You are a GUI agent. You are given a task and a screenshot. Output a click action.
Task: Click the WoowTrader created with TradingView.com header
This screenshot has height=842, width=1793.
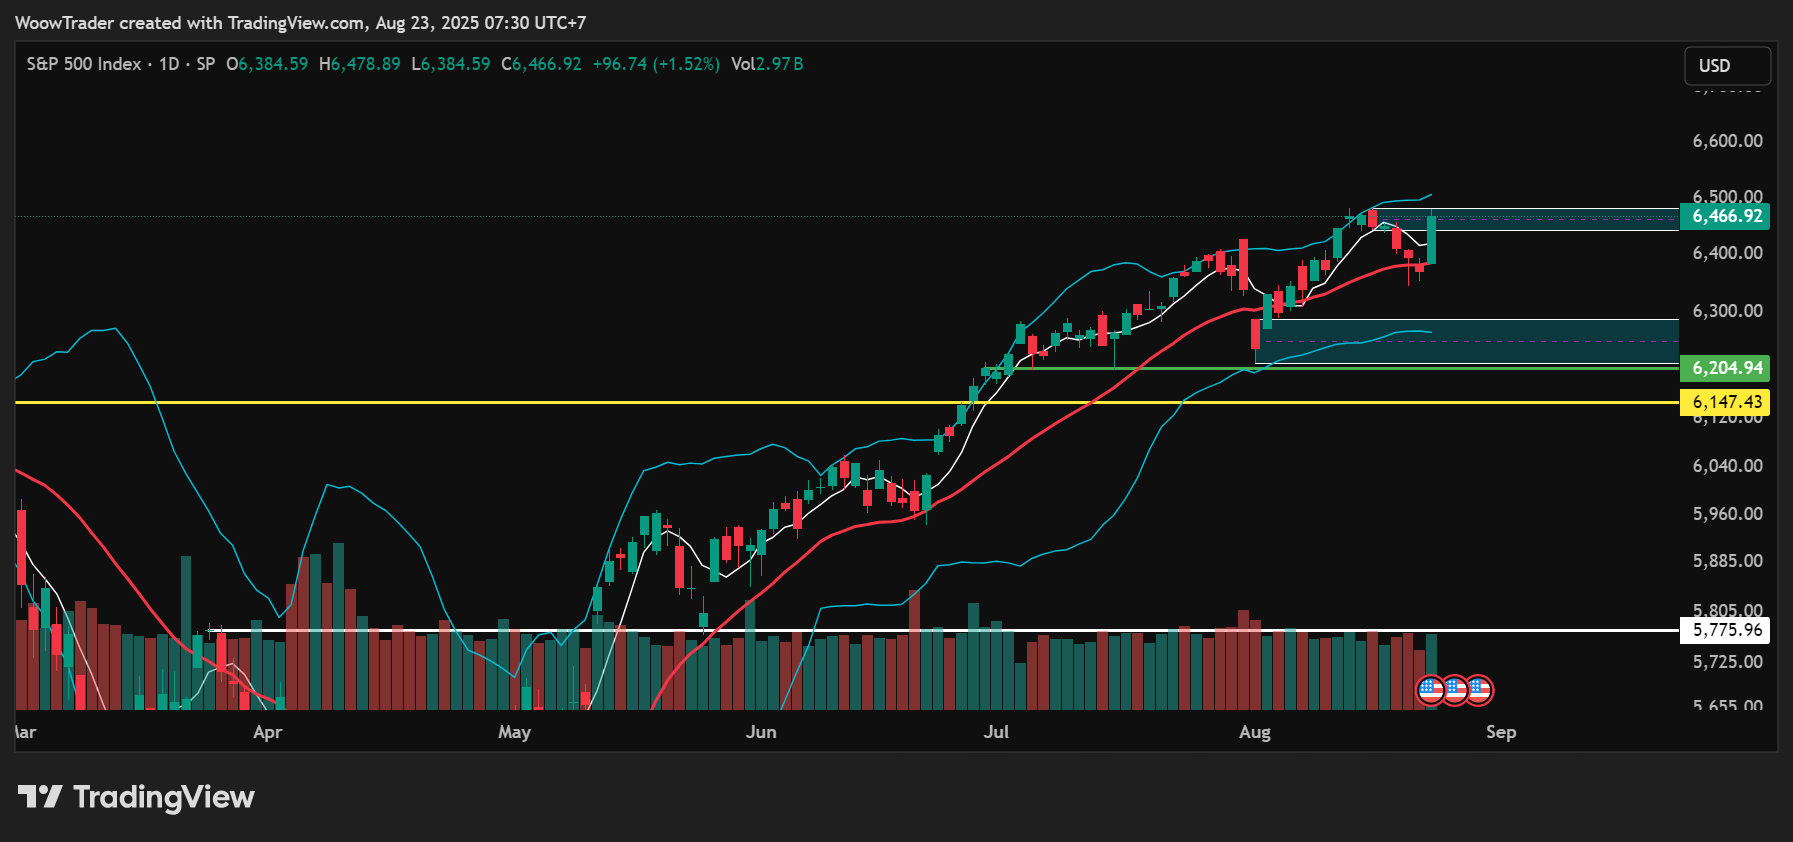point(300,22)
